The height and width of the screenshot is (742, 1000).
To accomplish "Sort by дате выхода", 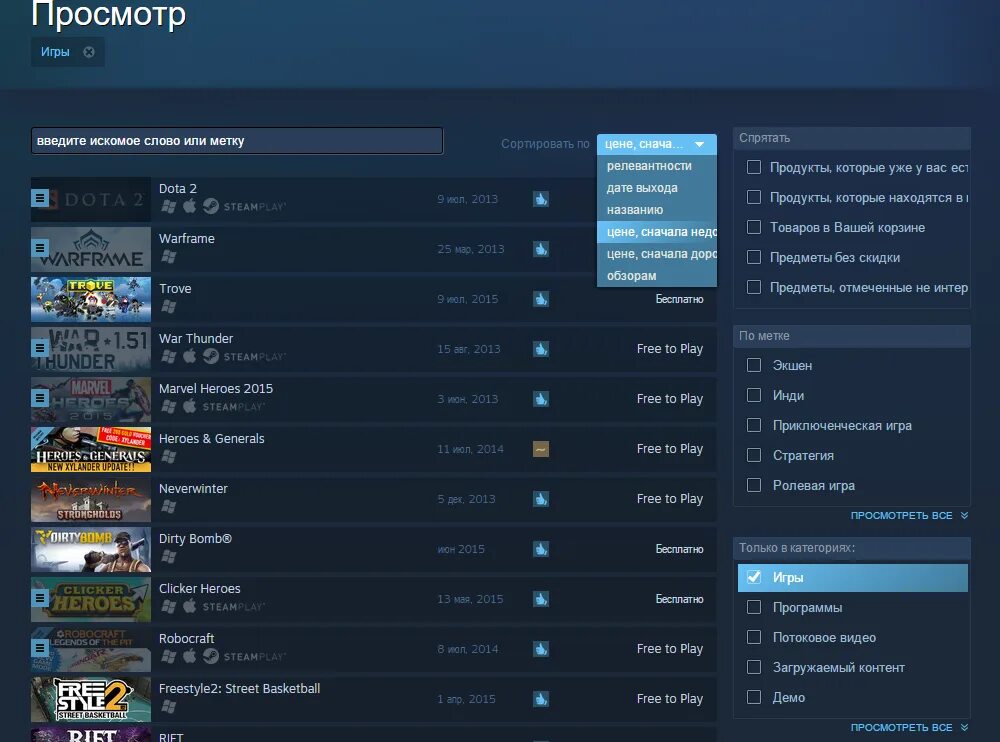I will click(656, 188).
